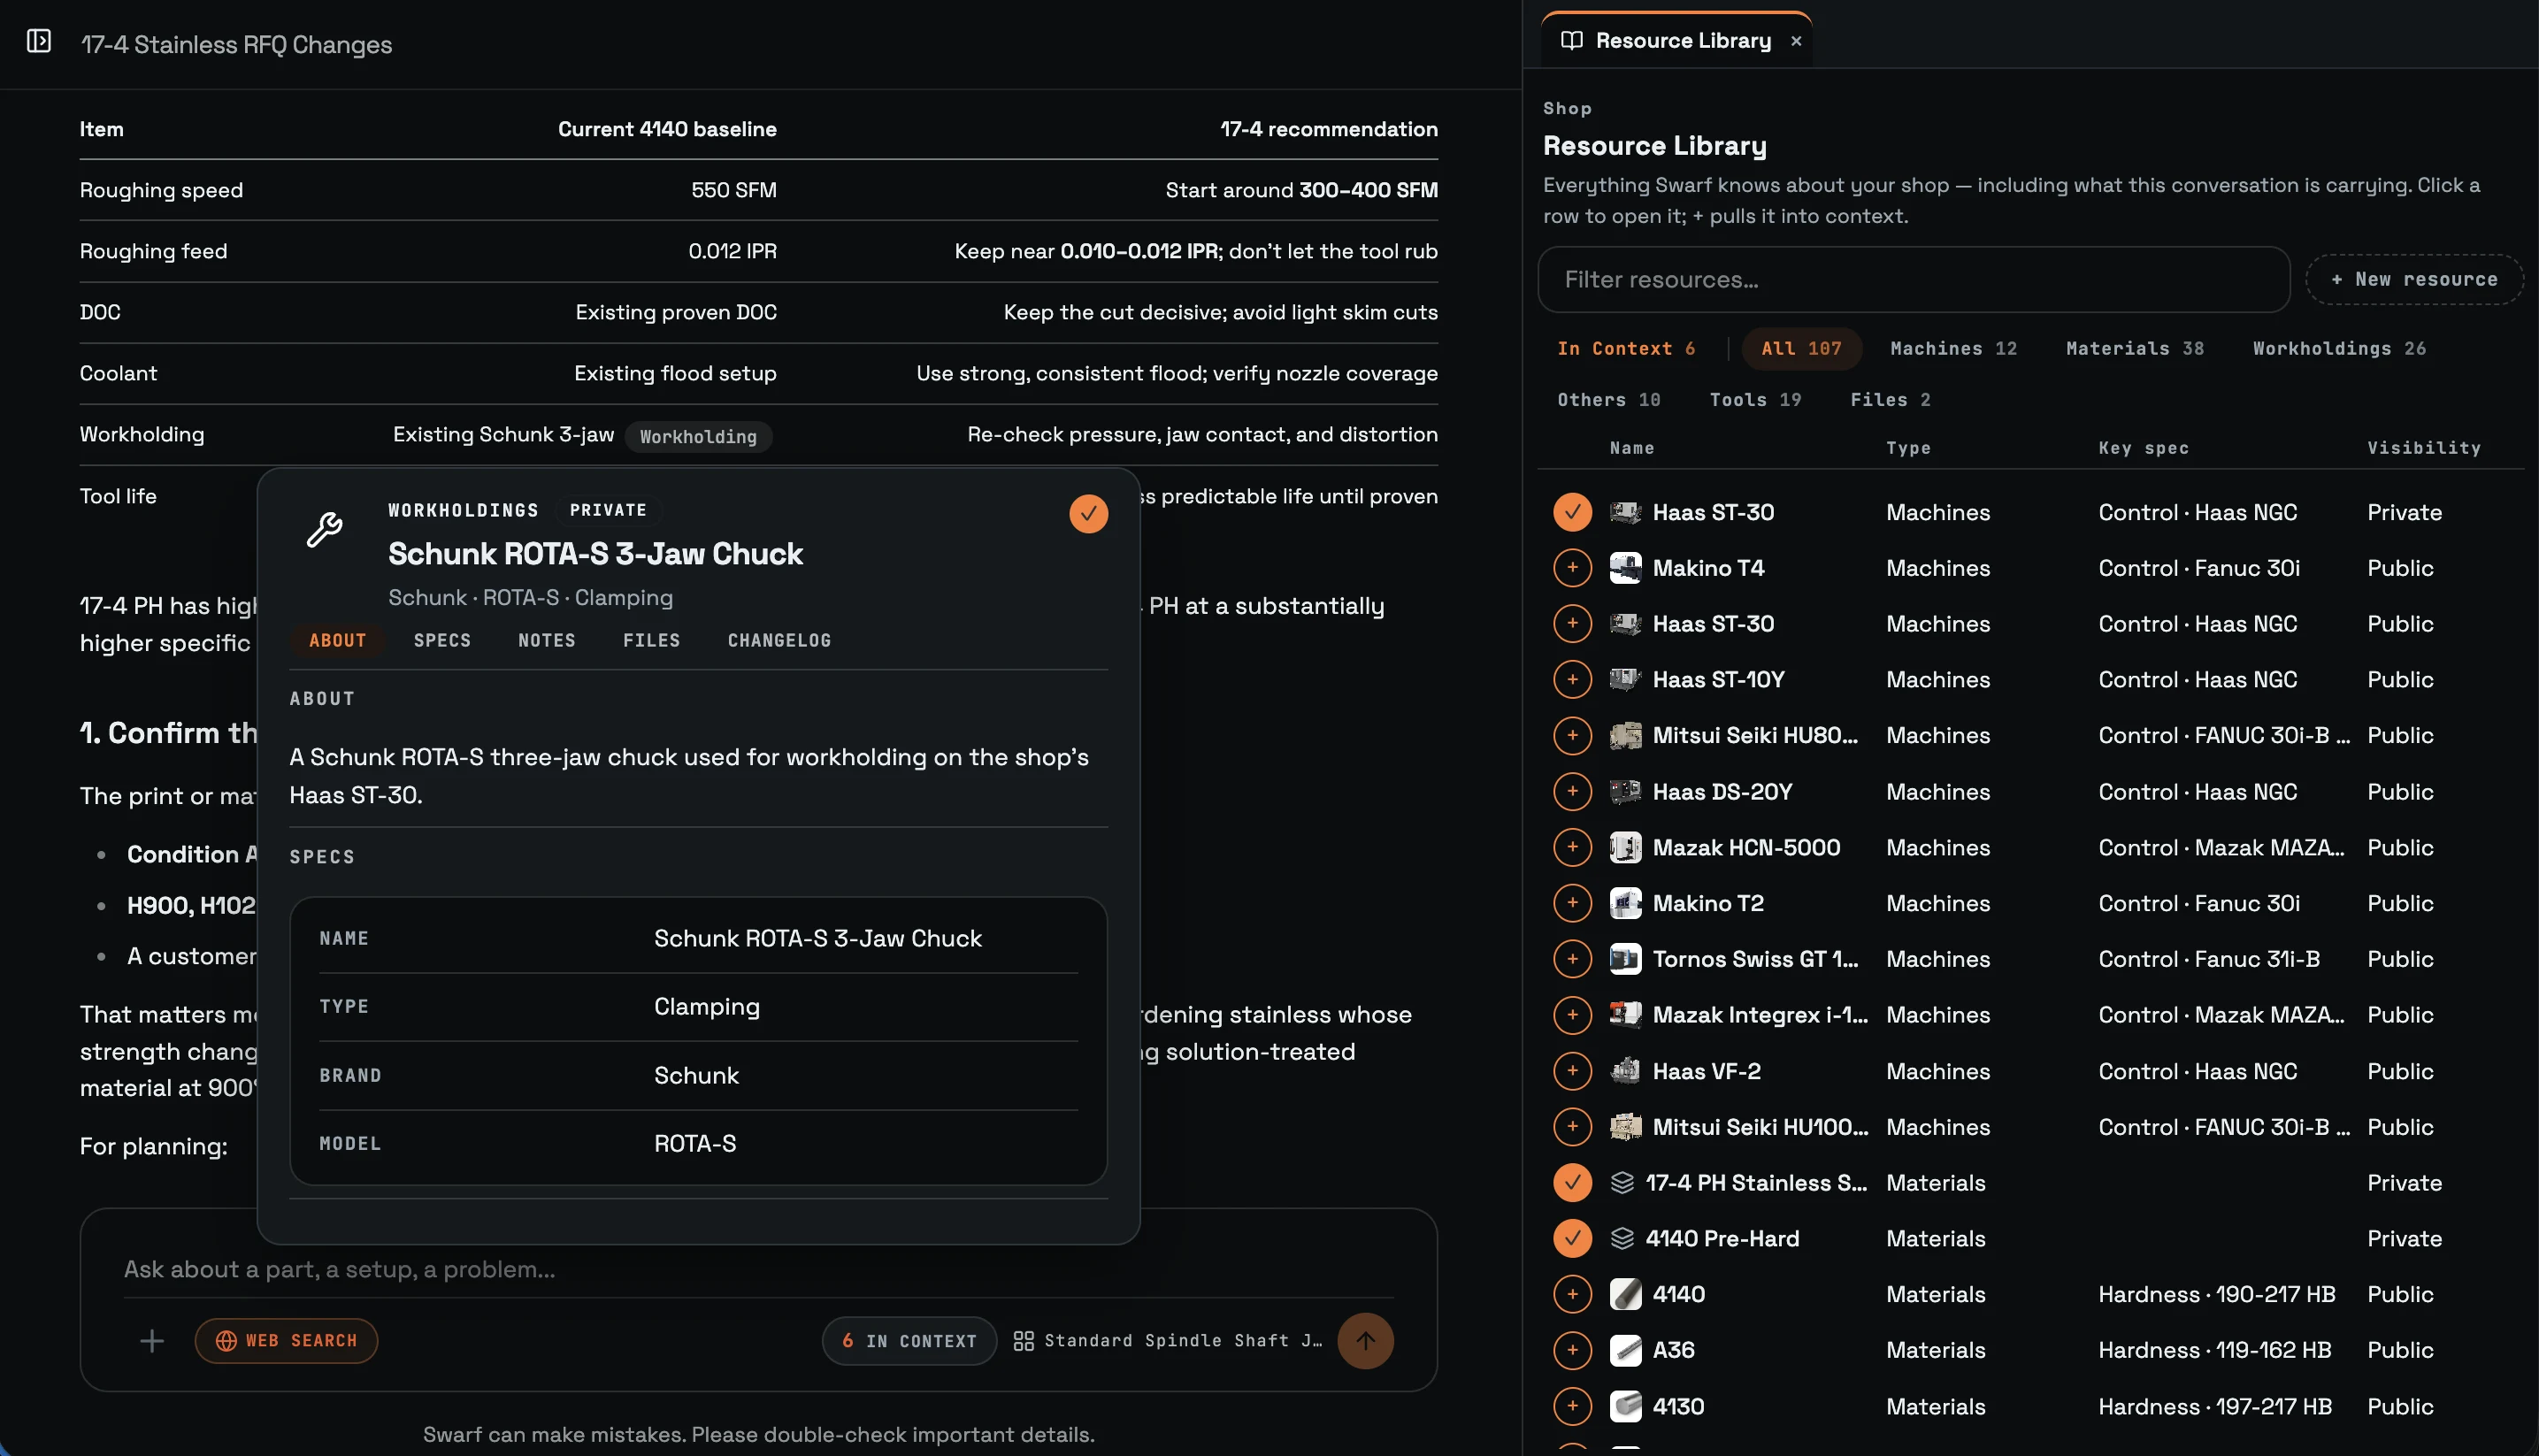Click the Type column header

click(x=1908, y=449)
